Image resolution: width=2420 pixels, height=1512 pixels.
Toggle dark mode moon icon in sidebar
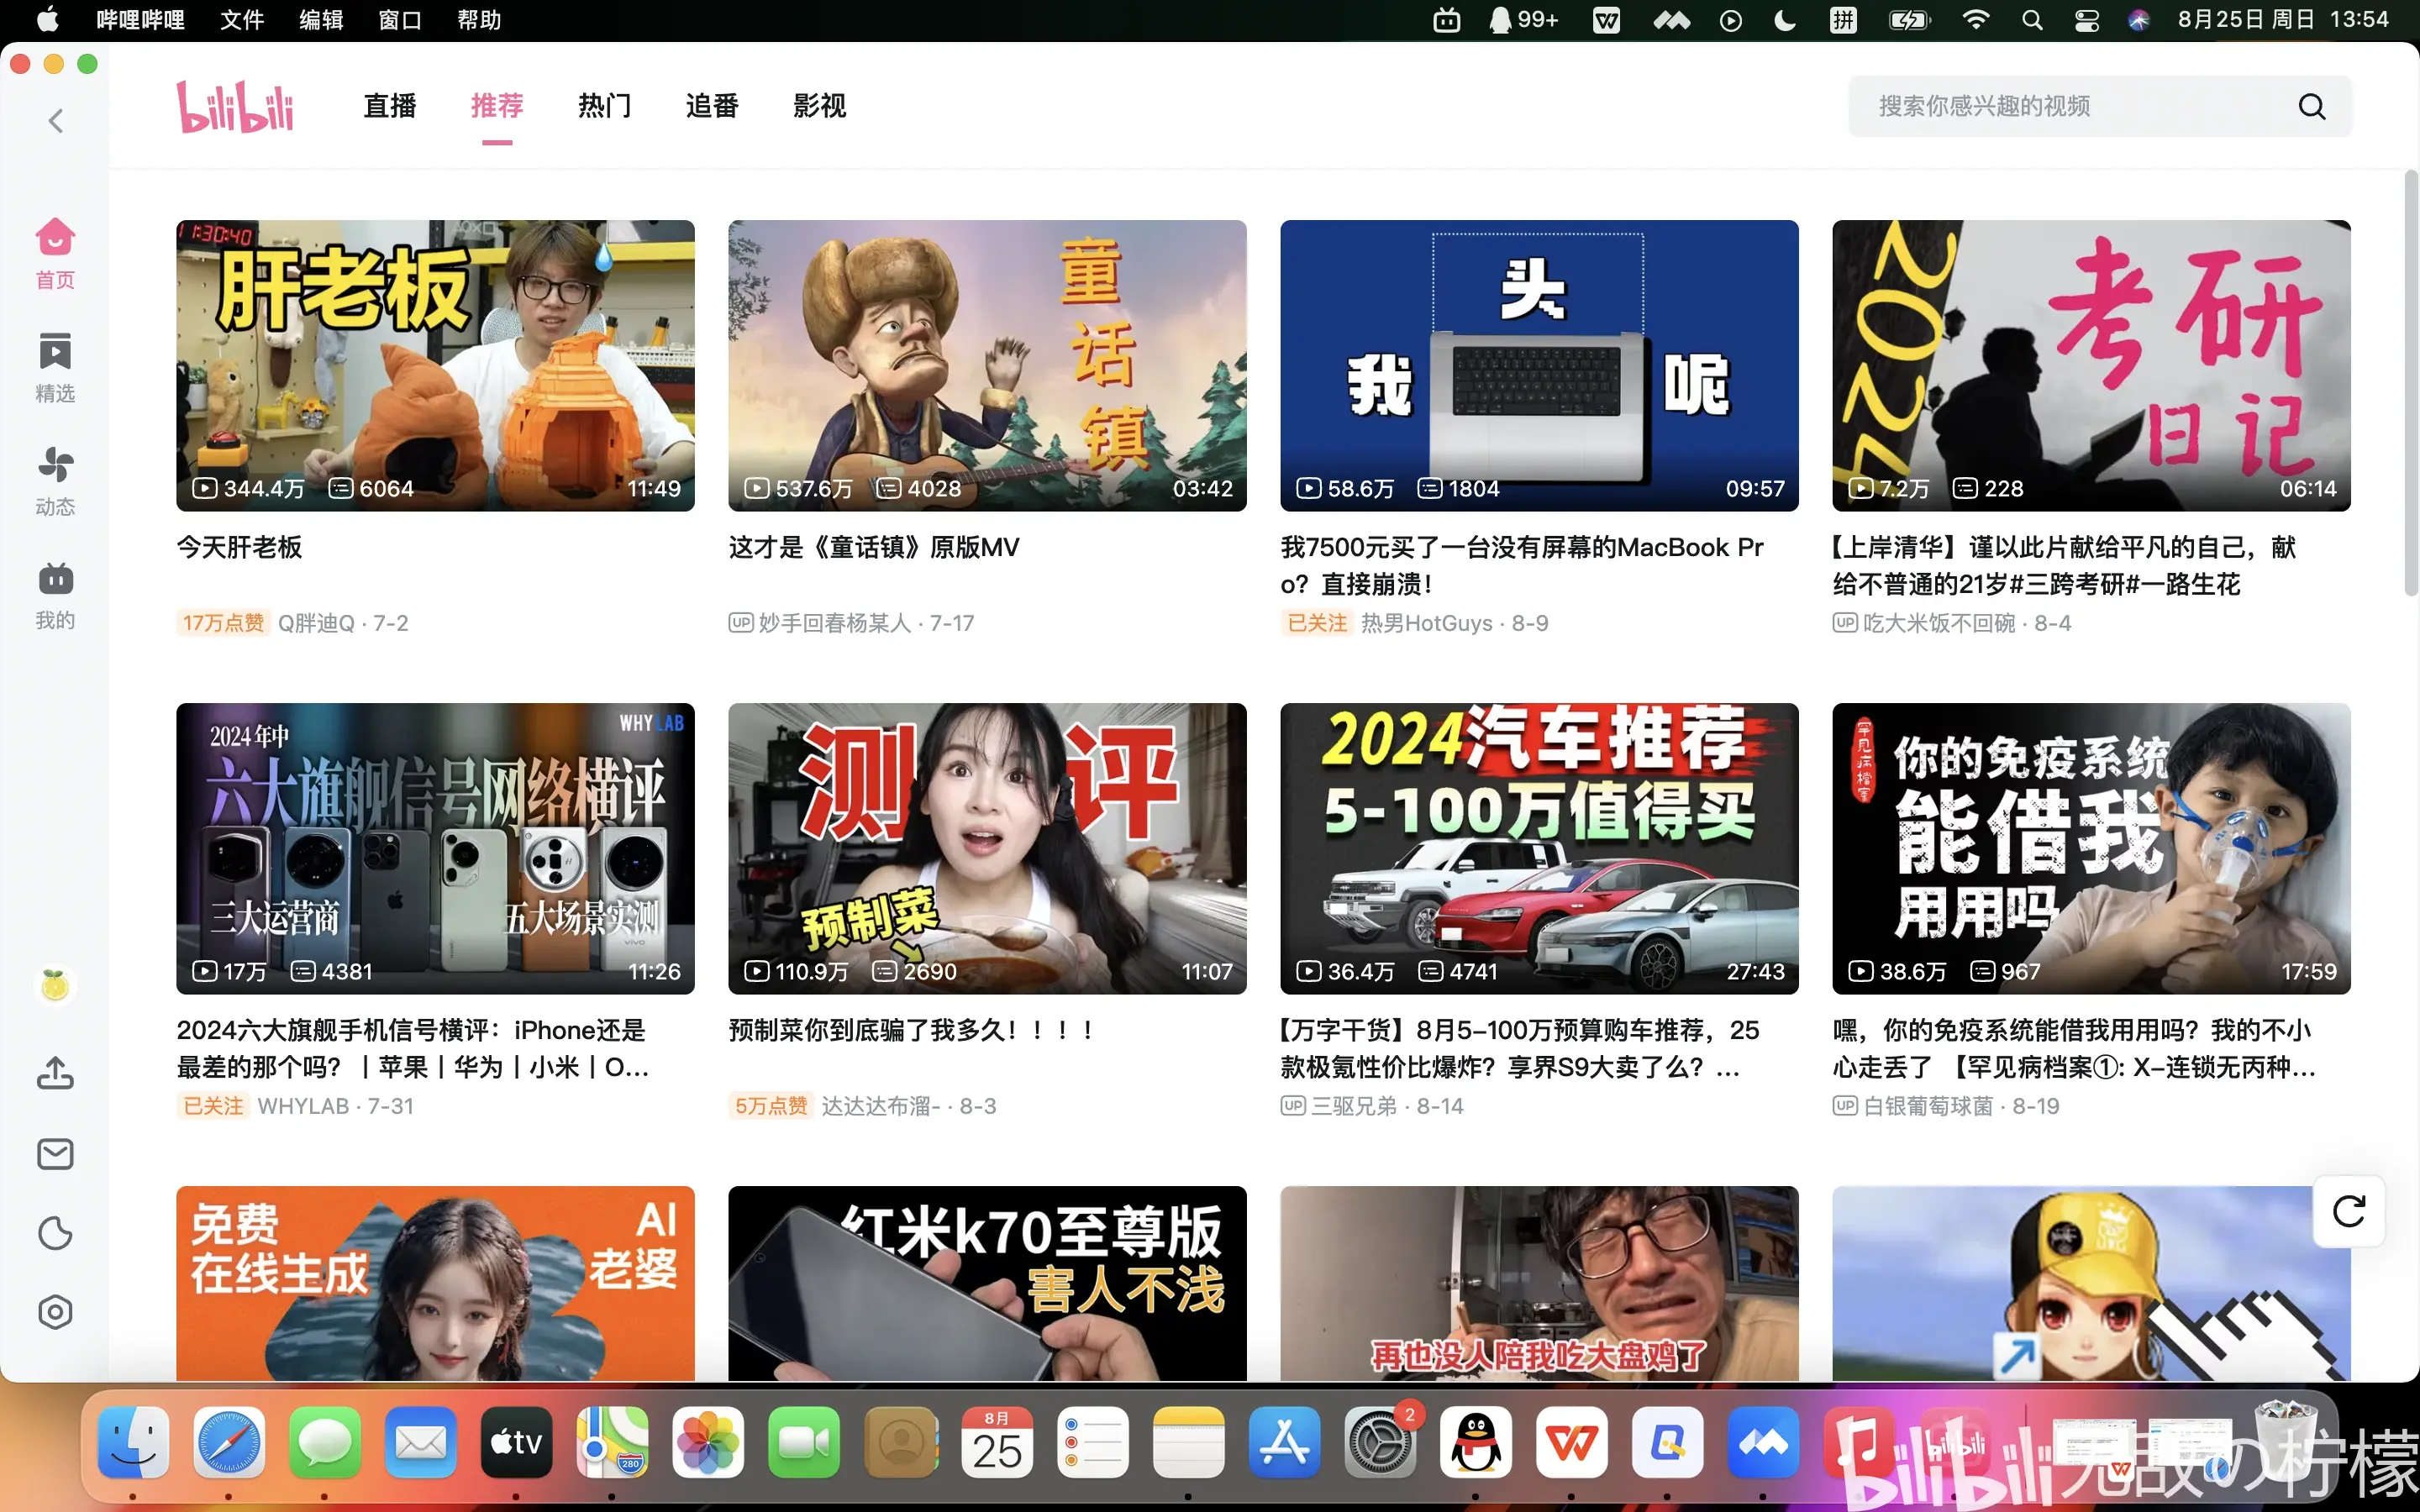pyautogui.click(x=55, y=1233)
